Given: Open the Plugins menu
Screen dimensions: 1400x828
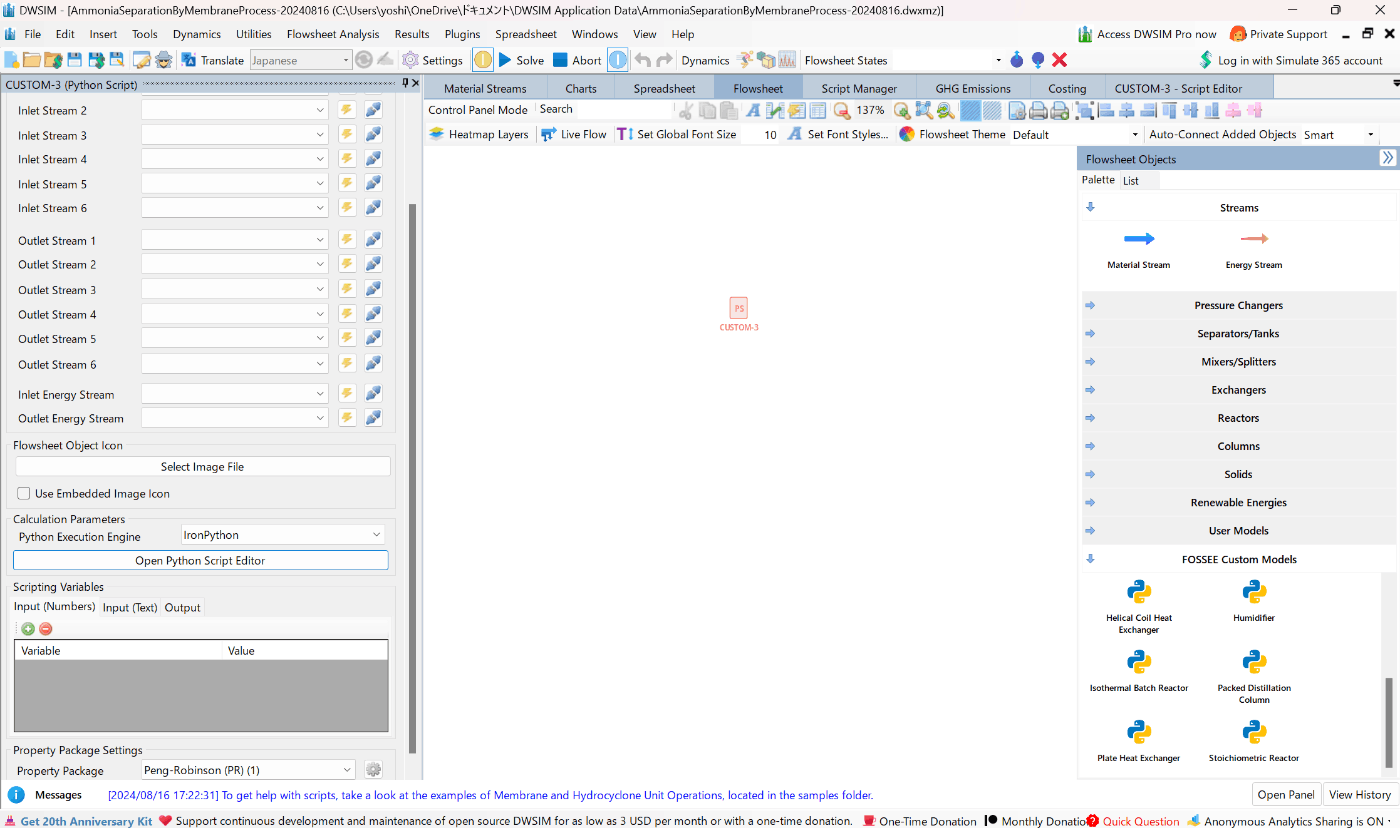Looking at the screenshot, I should (462, 34).
